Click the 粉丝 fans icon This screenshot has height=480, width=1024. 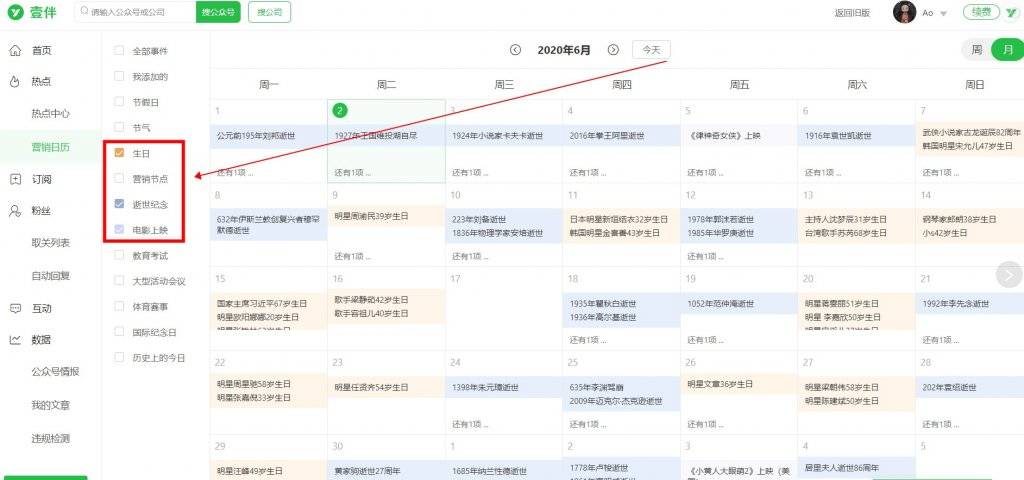[15, 211]
